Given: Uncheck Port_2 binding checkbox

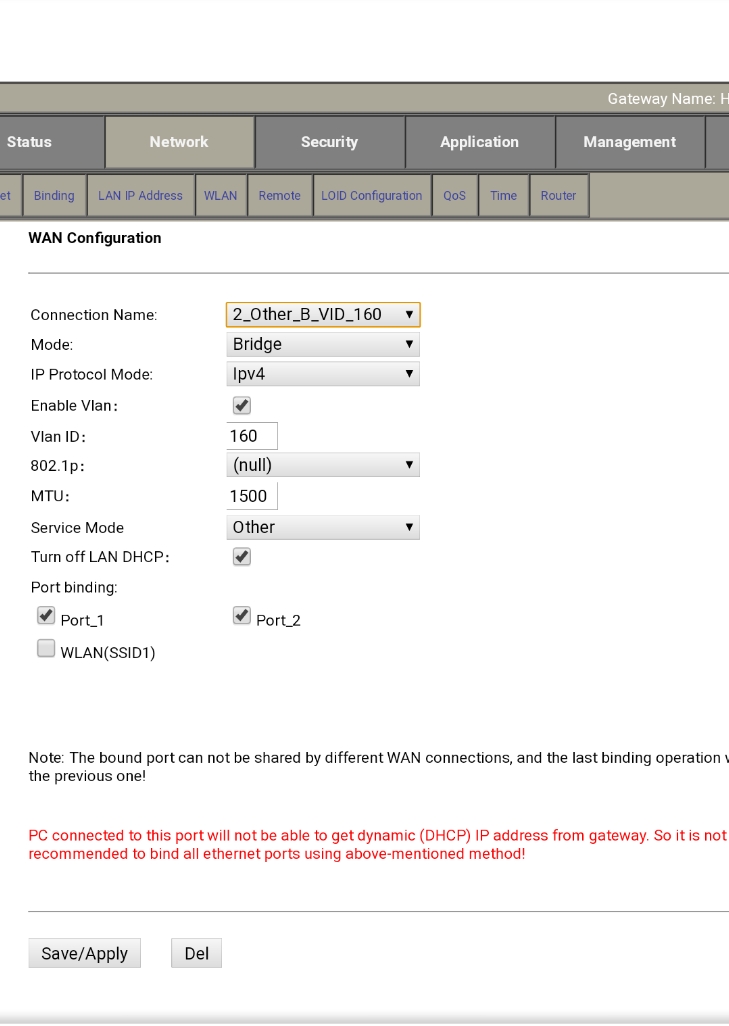Looking at the screenshot, I should pyautogui.click(x=241, y=616).
